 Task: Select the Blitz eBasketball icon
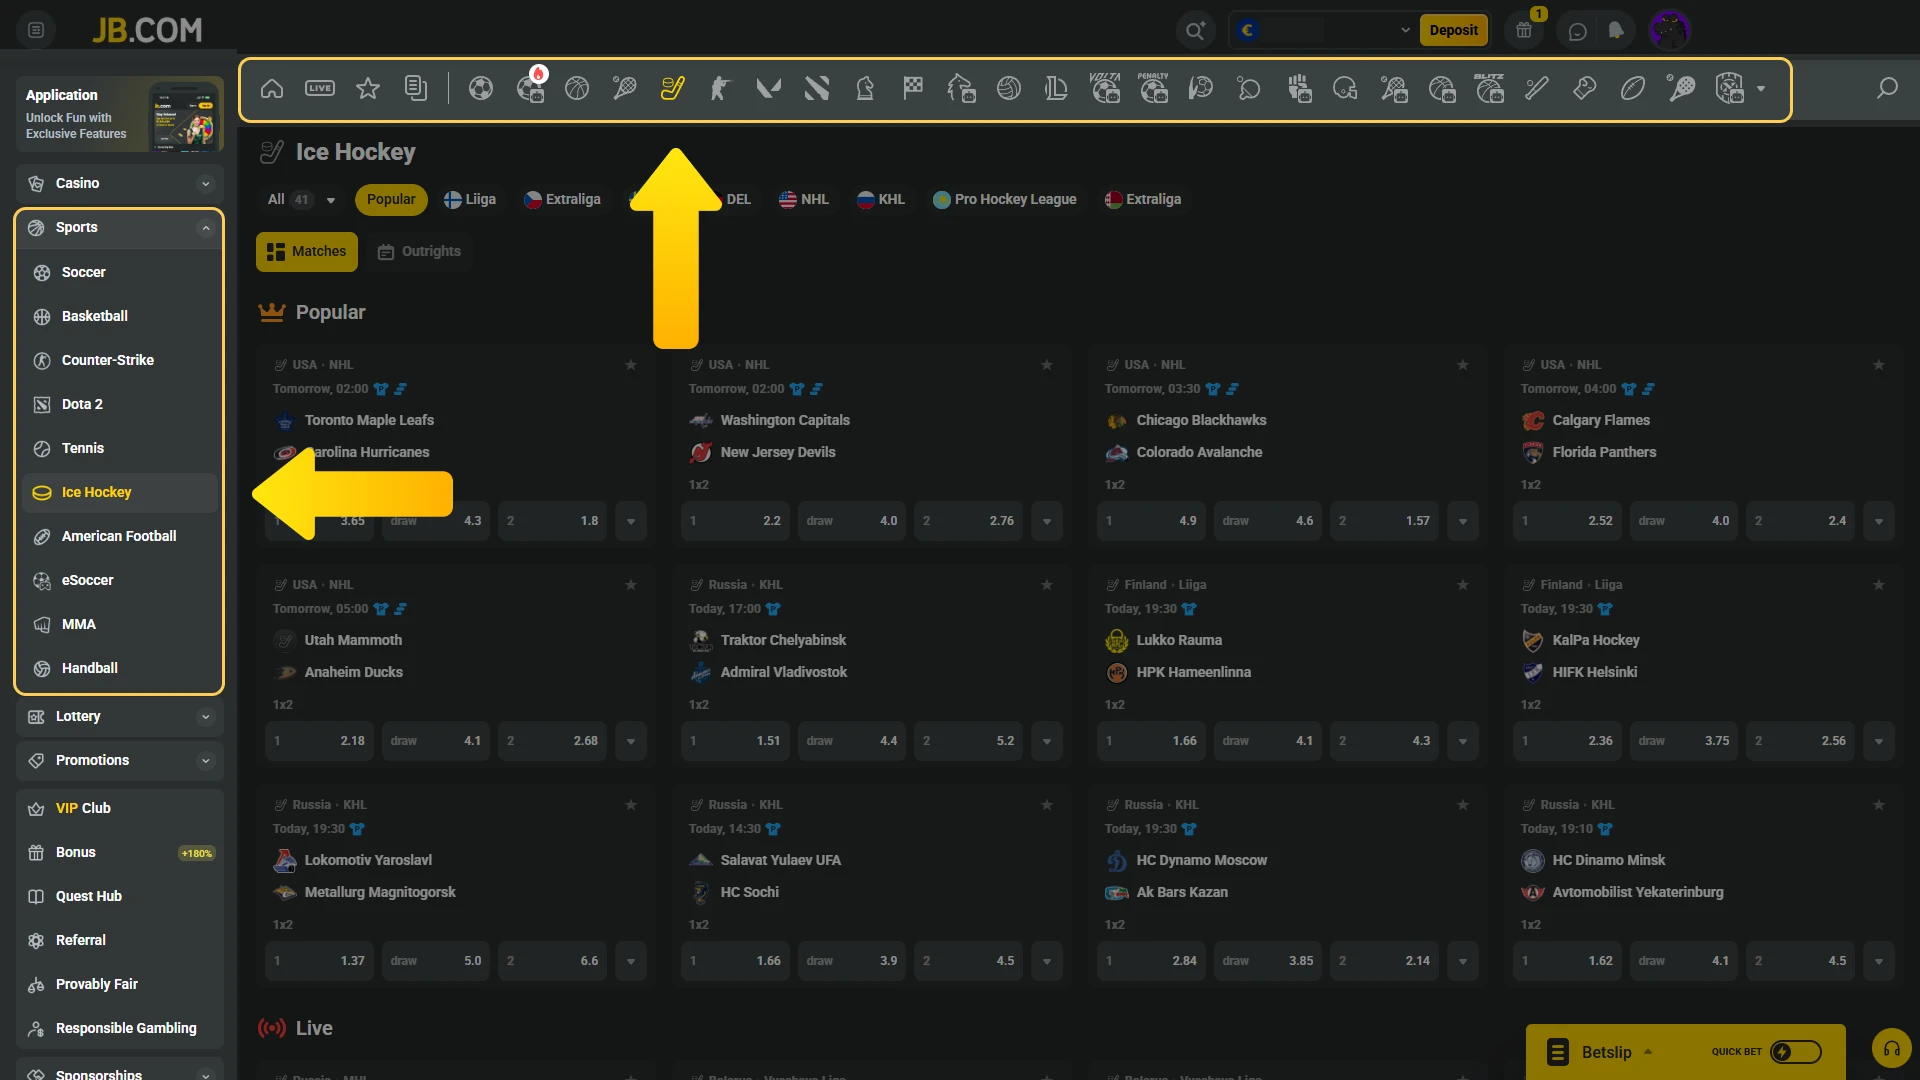coord(1489,89)
